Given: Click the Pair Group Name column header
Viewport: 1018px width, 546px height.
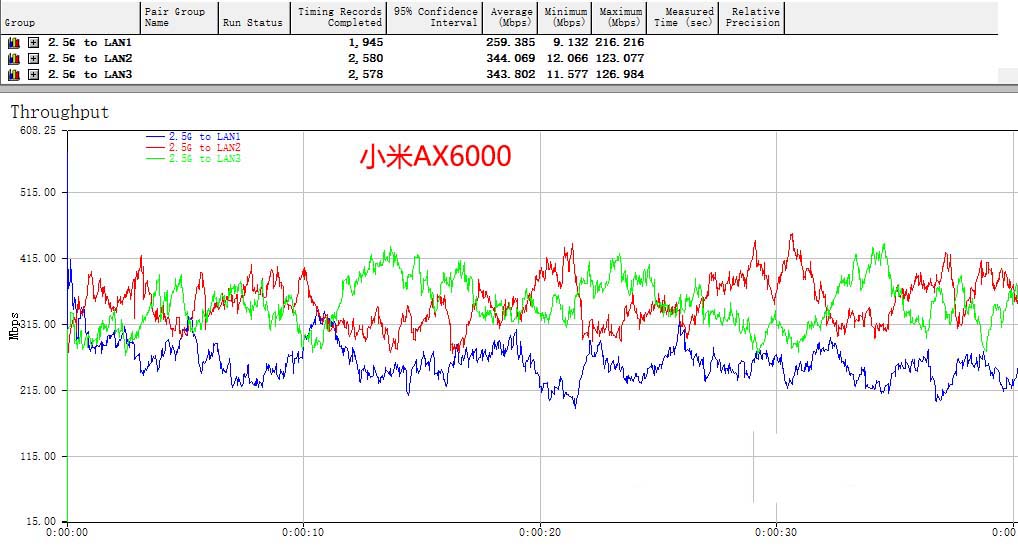Looking at the screenshot, I should coord(179,18).
